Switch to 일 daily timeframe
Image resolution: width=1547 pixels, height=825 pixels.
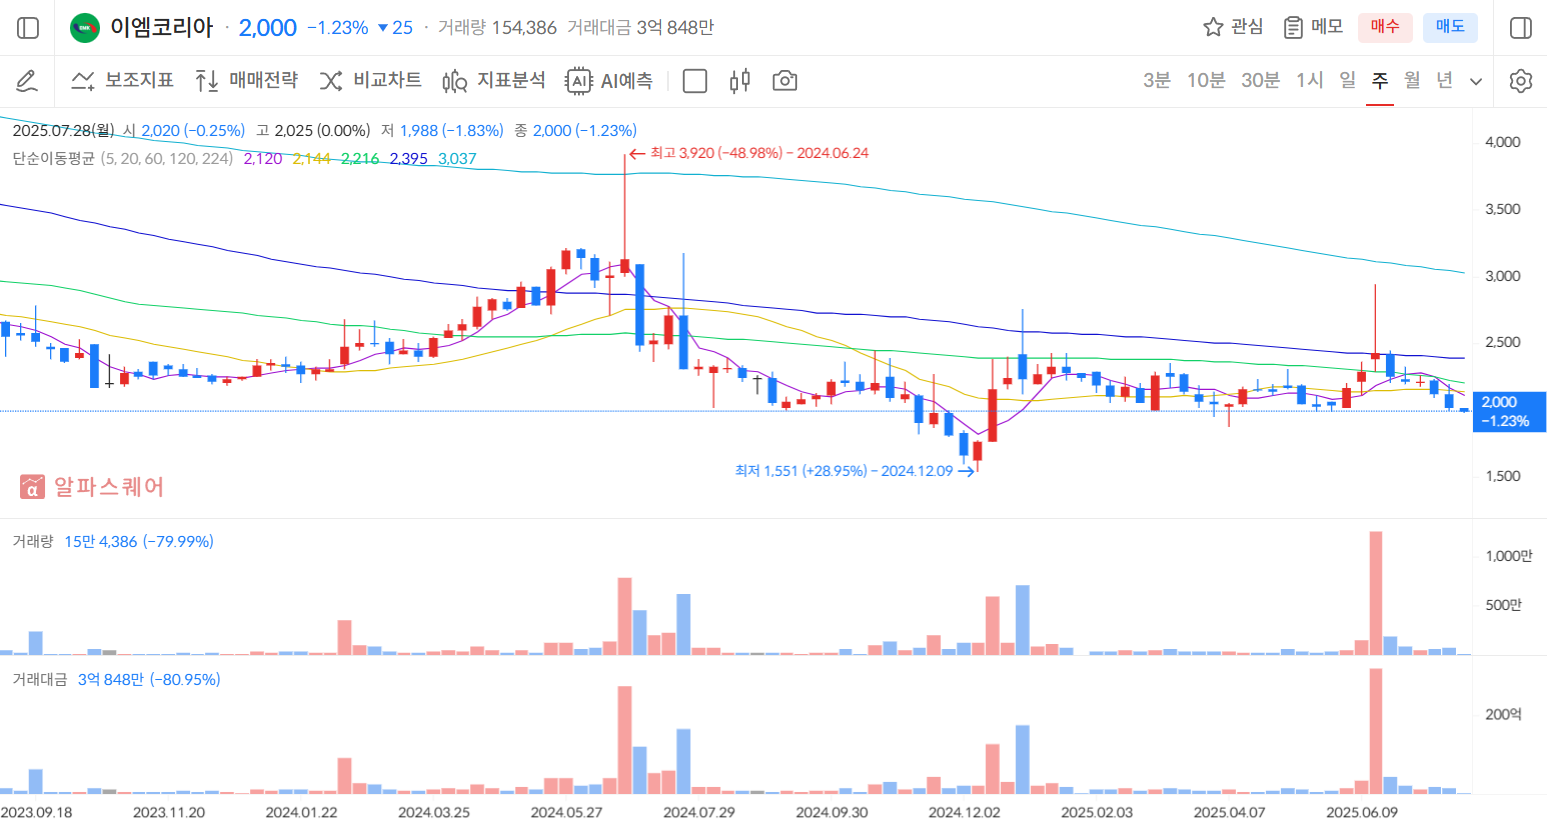[1348, 81]
